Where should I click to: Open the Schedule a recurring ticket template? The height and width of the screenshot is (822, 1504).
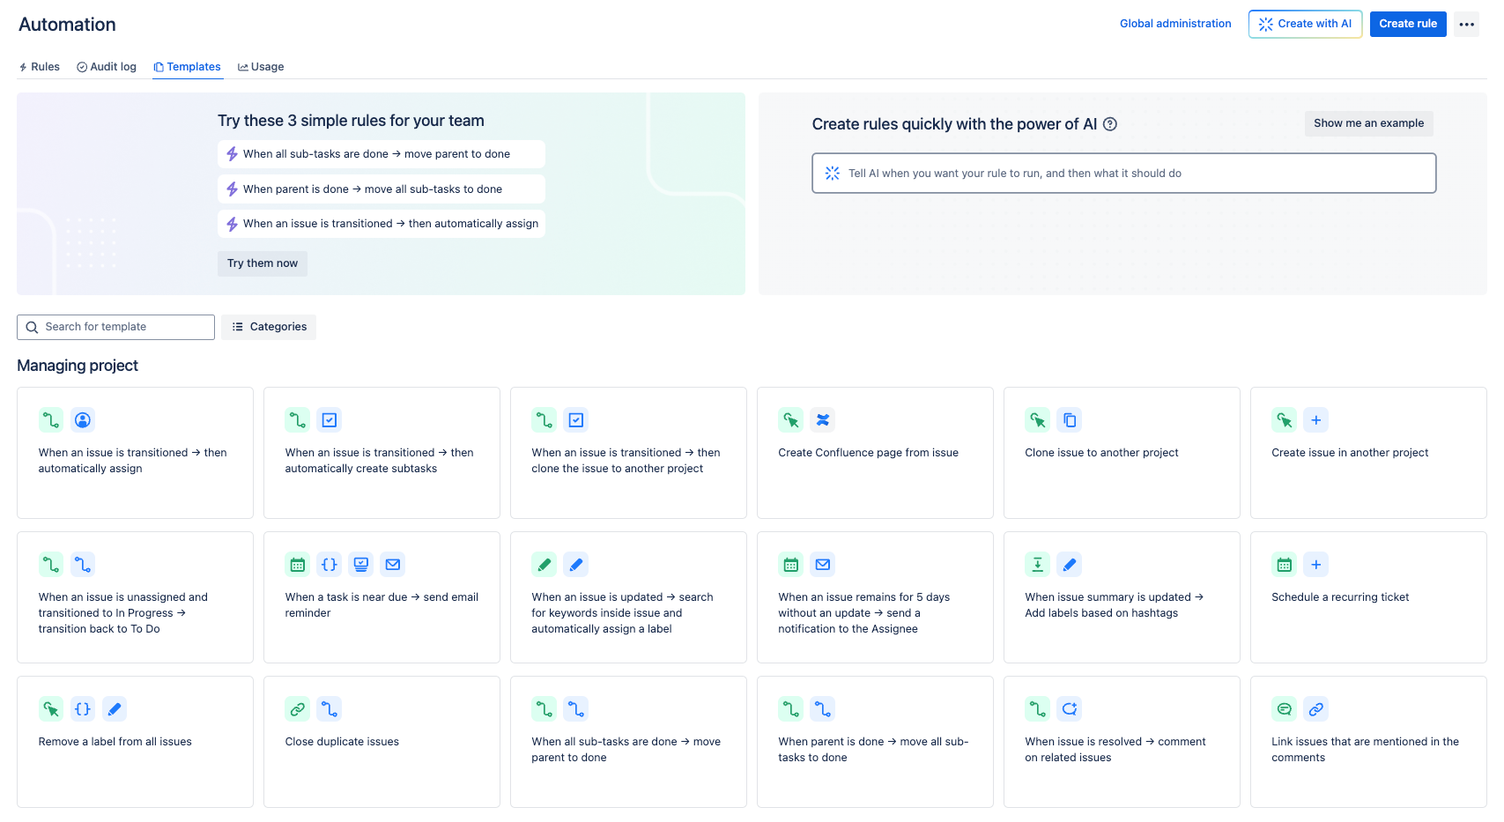(1368, 597)
